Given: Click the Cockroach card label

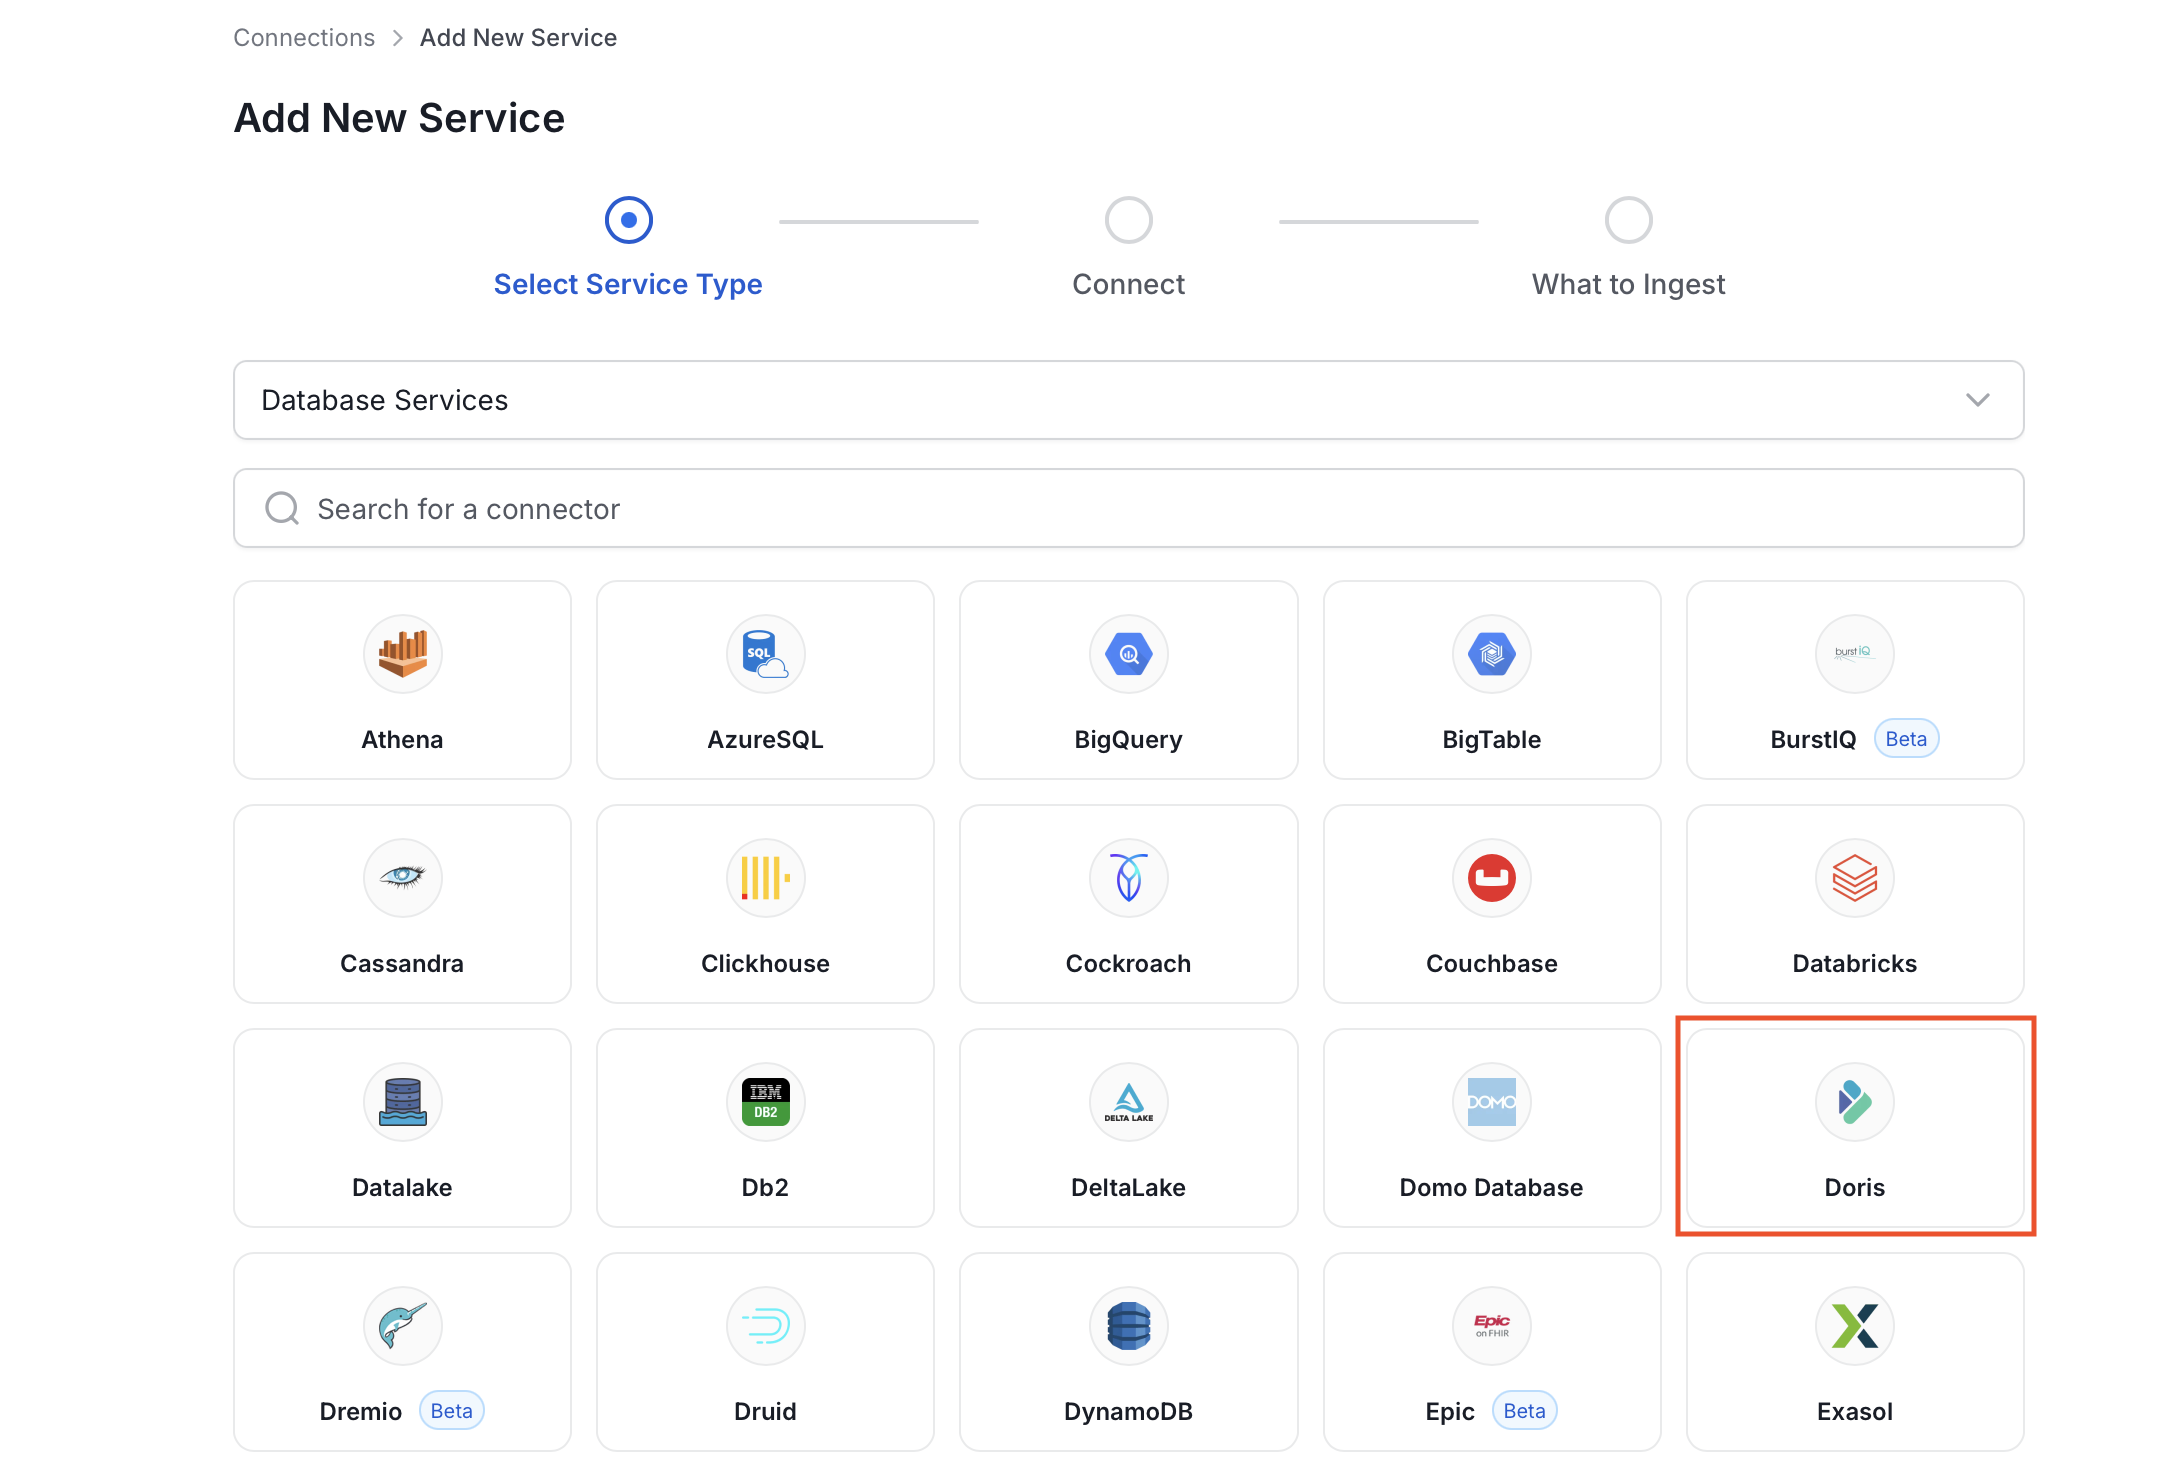Looking at the screenshot, I should tap(1129, 963).
